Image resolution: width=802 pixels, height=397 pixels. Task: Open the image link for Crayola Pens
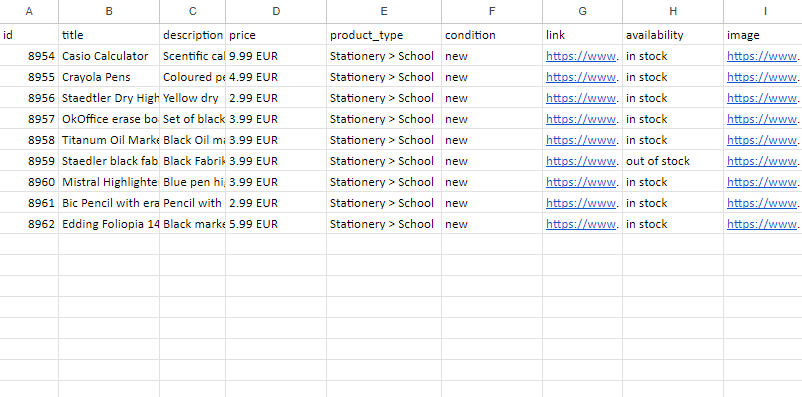point(763,77)
